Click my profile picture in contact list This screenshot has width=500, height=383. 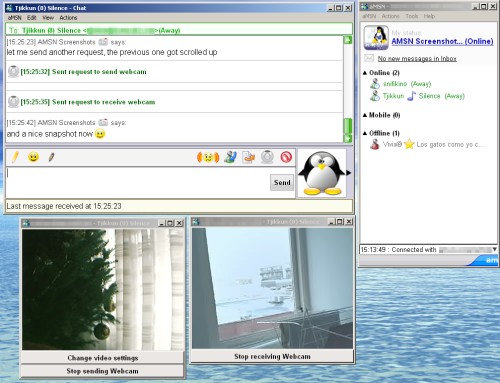[376, 38]
